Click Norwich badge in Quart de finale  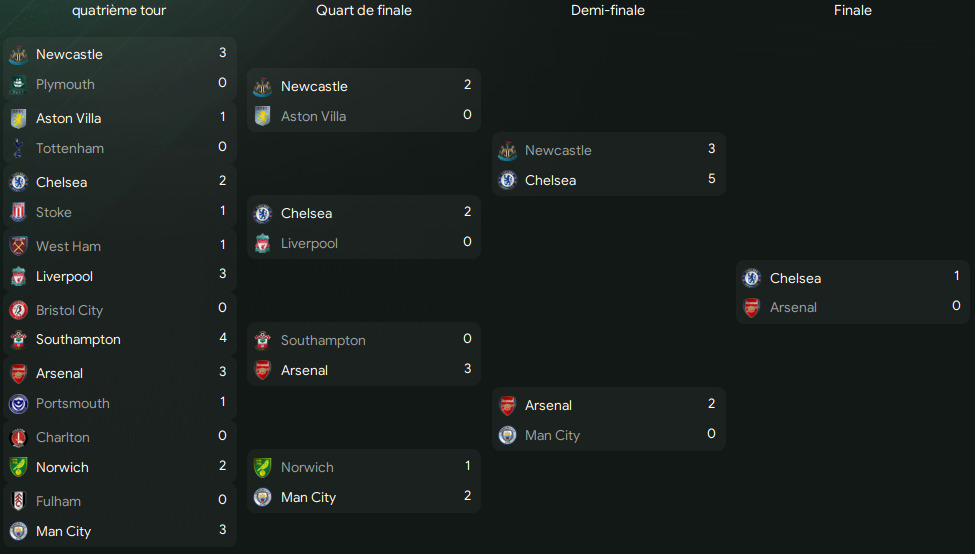[262, 468]
